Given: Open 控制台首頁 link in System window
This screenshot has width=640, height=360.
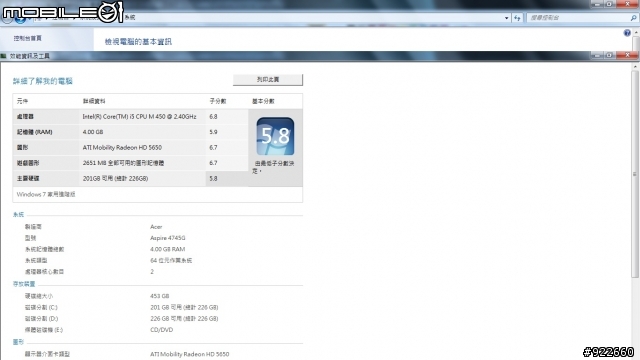Looking at the screenshot, I should pos(27,38).
